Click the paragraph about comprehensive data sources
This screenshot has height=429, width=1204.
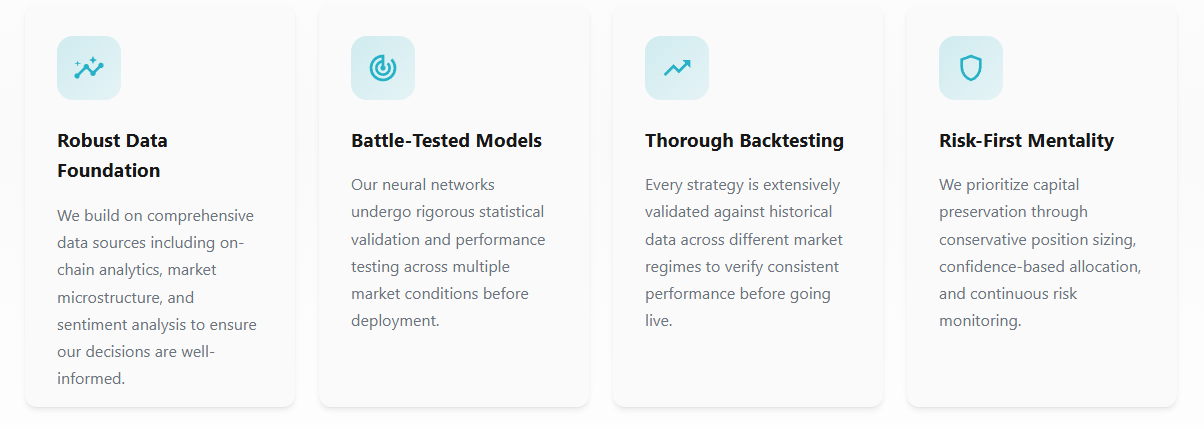click(156, 297)
